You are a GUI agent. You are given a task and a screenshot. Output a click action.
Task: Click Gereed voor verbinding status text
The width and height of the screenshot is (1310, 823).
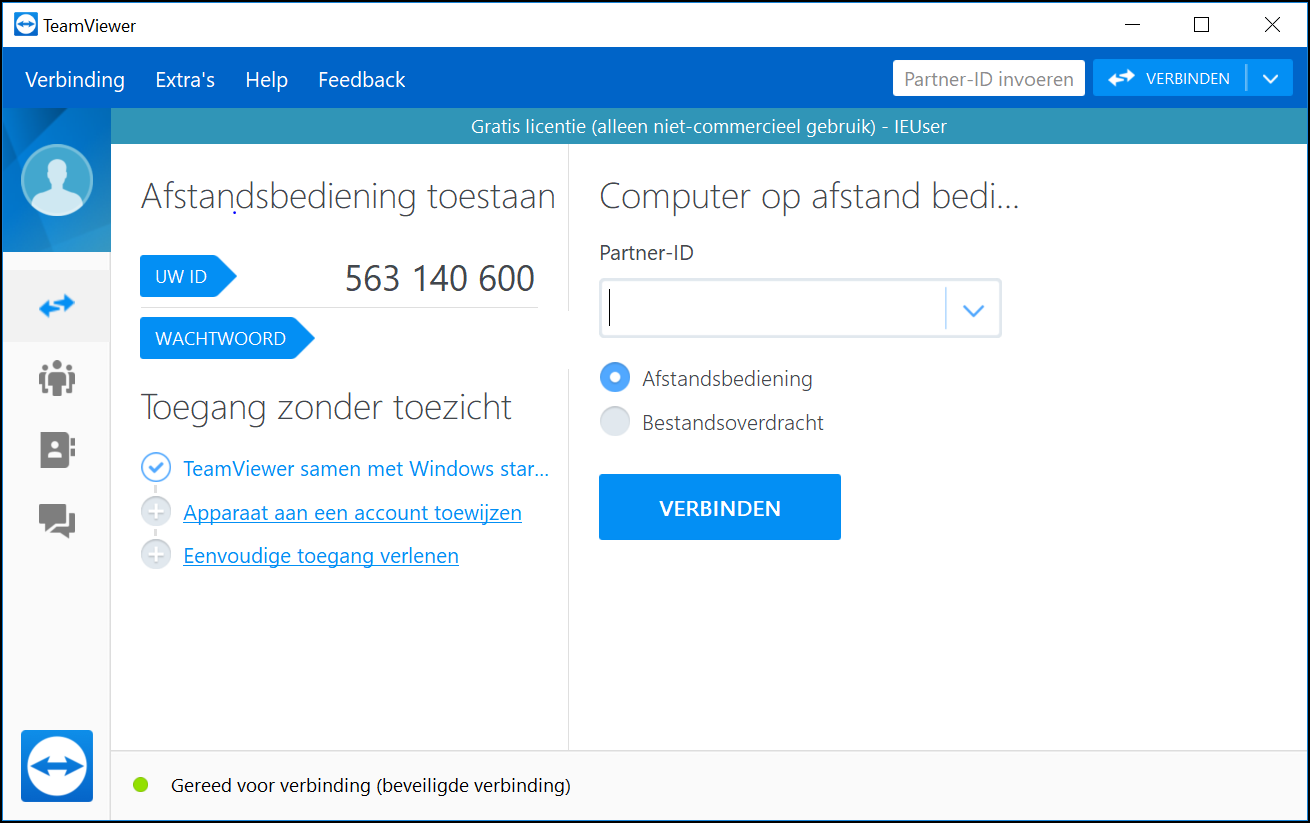(x=371, y=785)
